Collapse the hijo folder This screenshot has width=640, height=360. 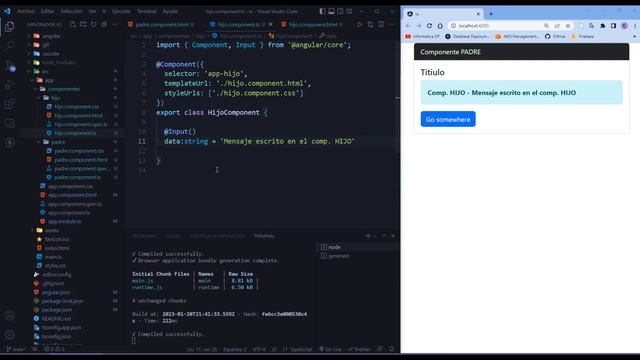(x=56, y=98)
